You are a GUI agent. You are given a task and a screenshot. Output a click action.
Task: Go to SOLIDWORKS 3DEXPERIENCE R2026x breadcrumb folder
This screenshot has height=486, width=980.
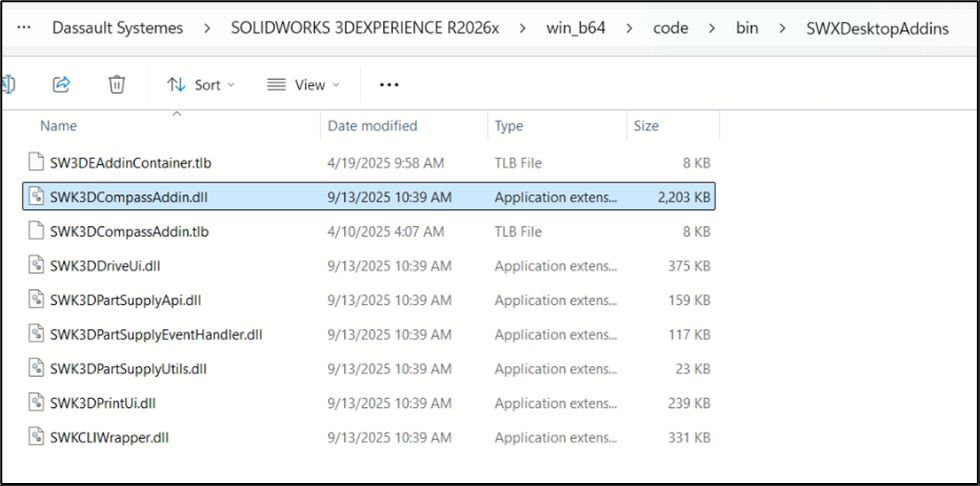[365, 28]
